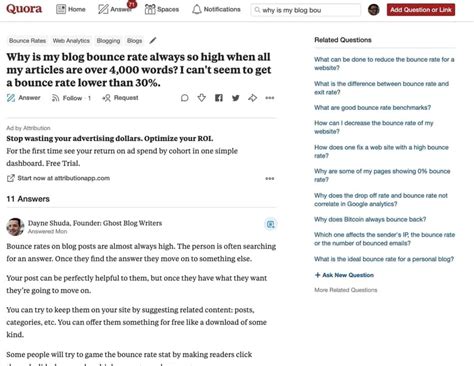Viewport: 474px width, 366px height.
Task: Open the 0% bounce rate pages question
Action: [382, 175]
